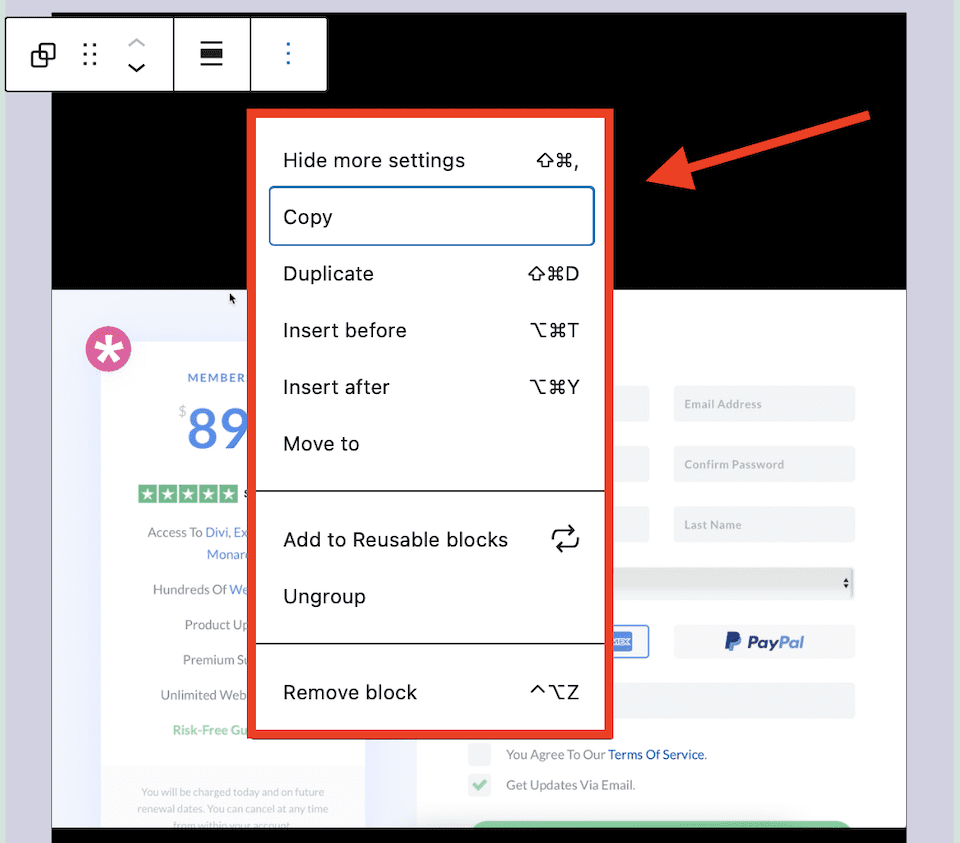Select Copy from the block menu
Screen dimensions: 960x843
click(432, 216)
